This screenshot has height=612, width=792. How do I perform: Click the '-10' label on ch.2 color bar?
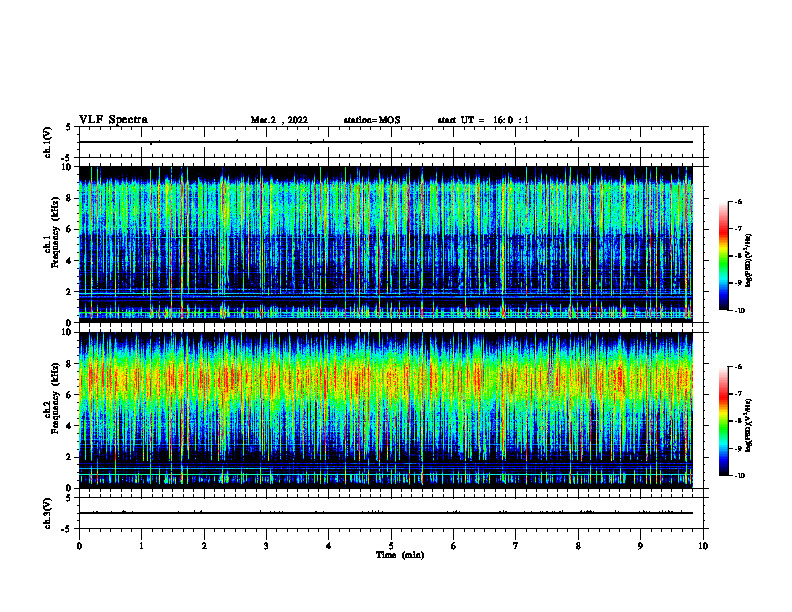pyautogui.click(x=739, y=476)
